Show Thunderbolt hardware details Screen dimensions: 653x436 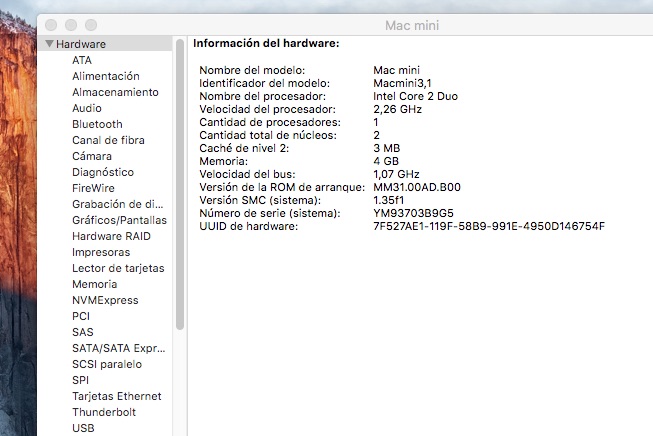point(104,412)
